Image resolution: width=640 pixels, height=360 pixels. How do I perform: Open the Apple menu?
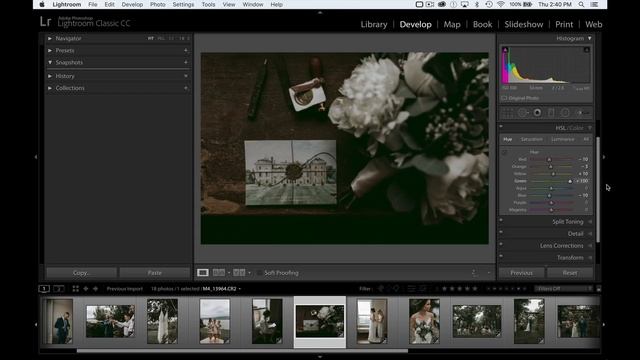pyautogui.click(x=42, y=4)
